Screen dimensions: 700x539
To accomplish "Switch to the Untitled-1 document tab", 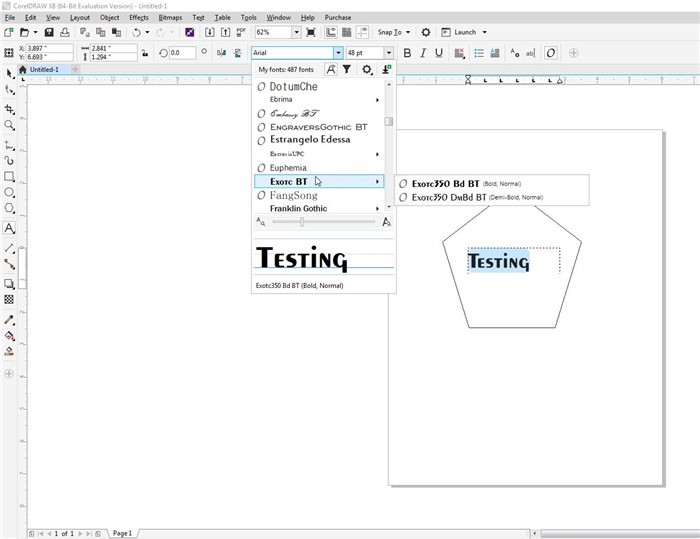I will (44, 70).
